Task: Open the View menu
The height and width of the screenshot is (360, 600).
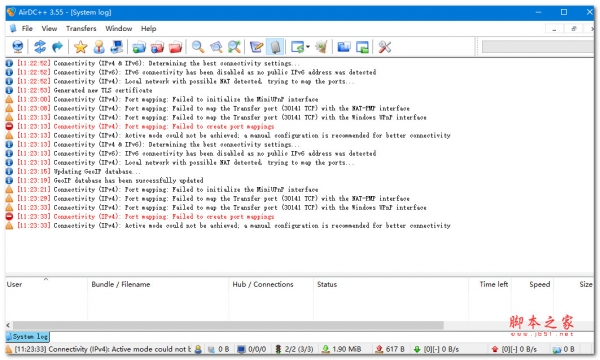Action: 49,28
